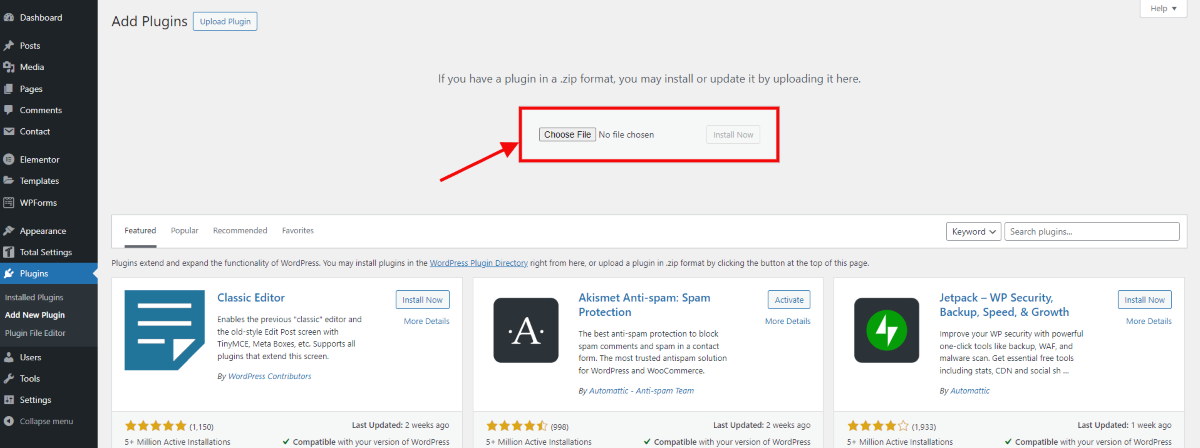
Task: Click the Comments bubble icon
Action: [9, 110]
